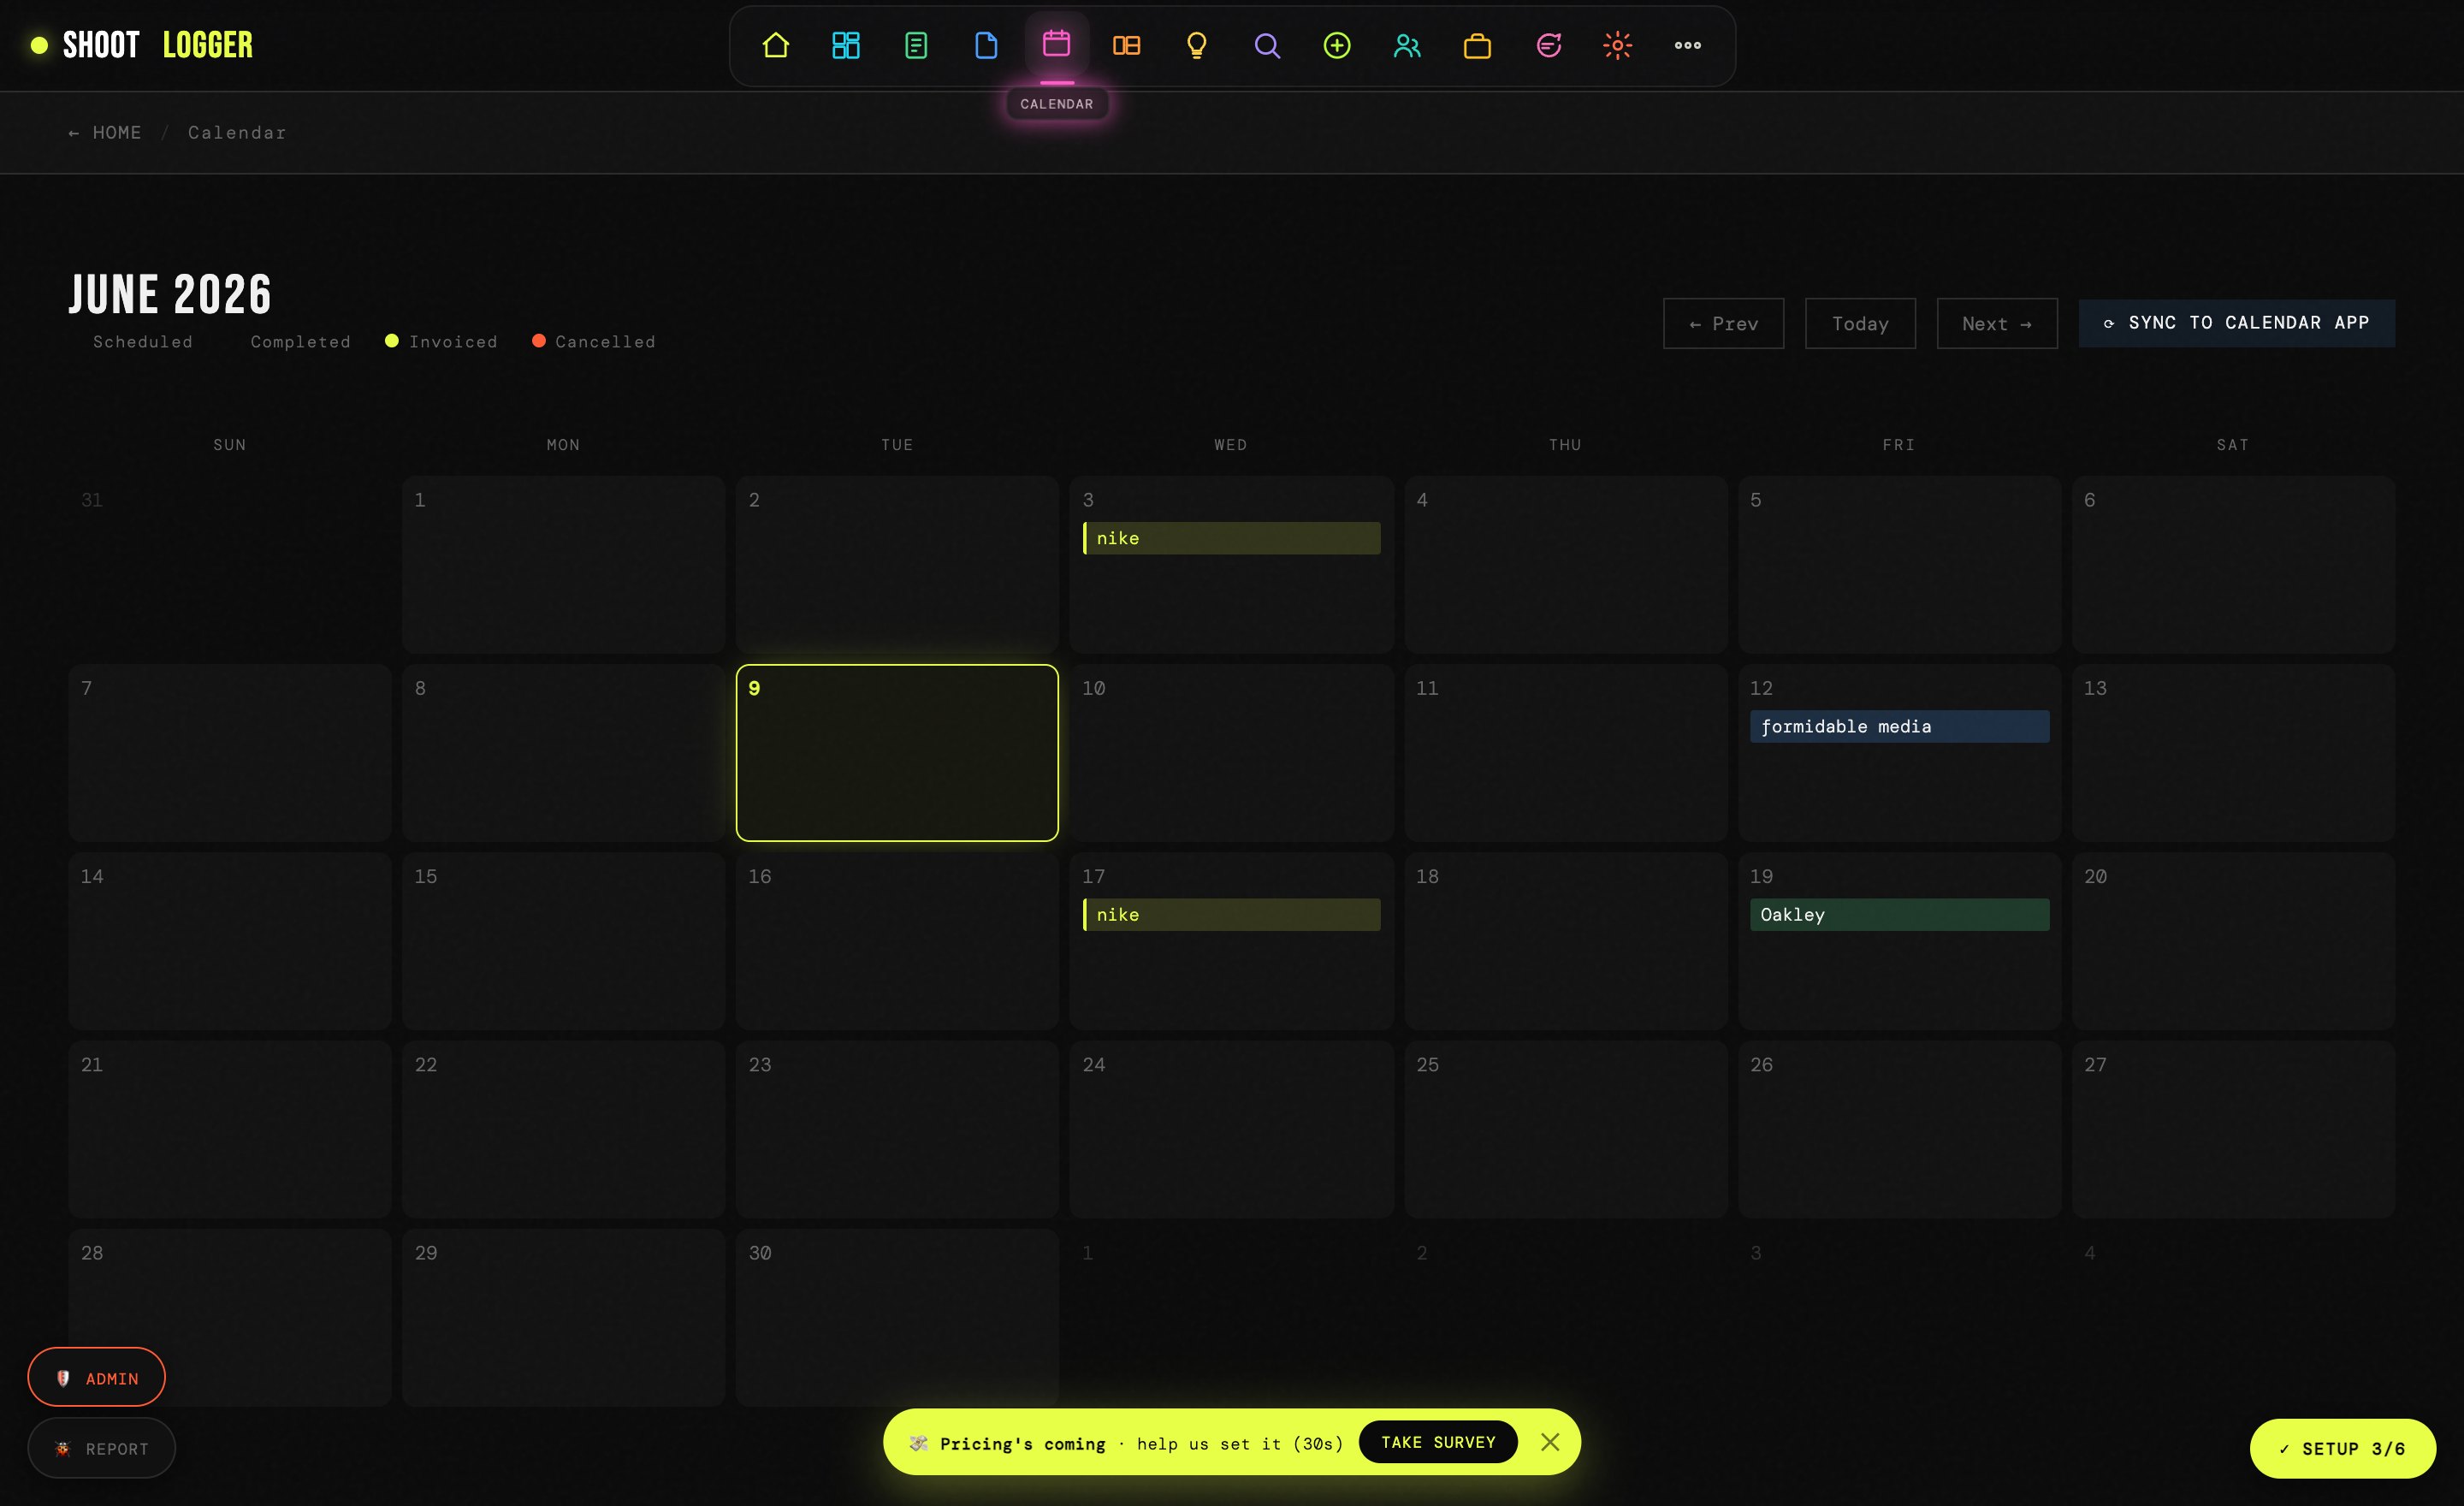Image resolution: width=2464 pixels, height=1506 pixels.
Task: Select the June 11 day cell
Action: point(1565,753)
